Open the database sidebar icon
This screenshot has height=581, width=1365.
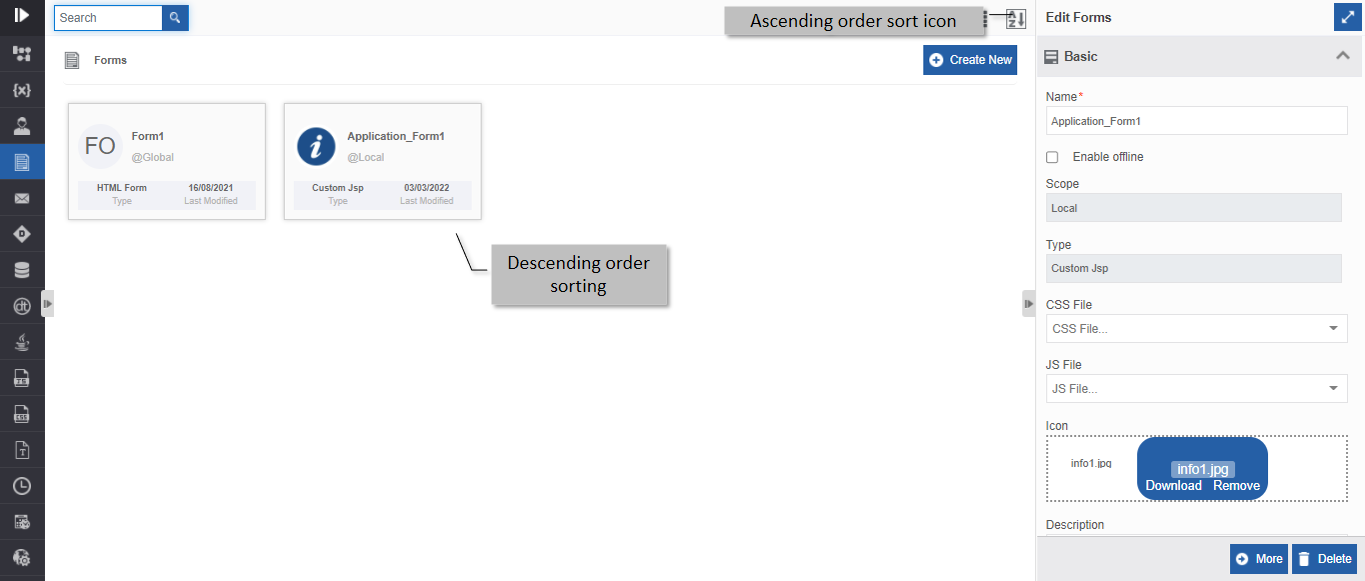(22, 270)
